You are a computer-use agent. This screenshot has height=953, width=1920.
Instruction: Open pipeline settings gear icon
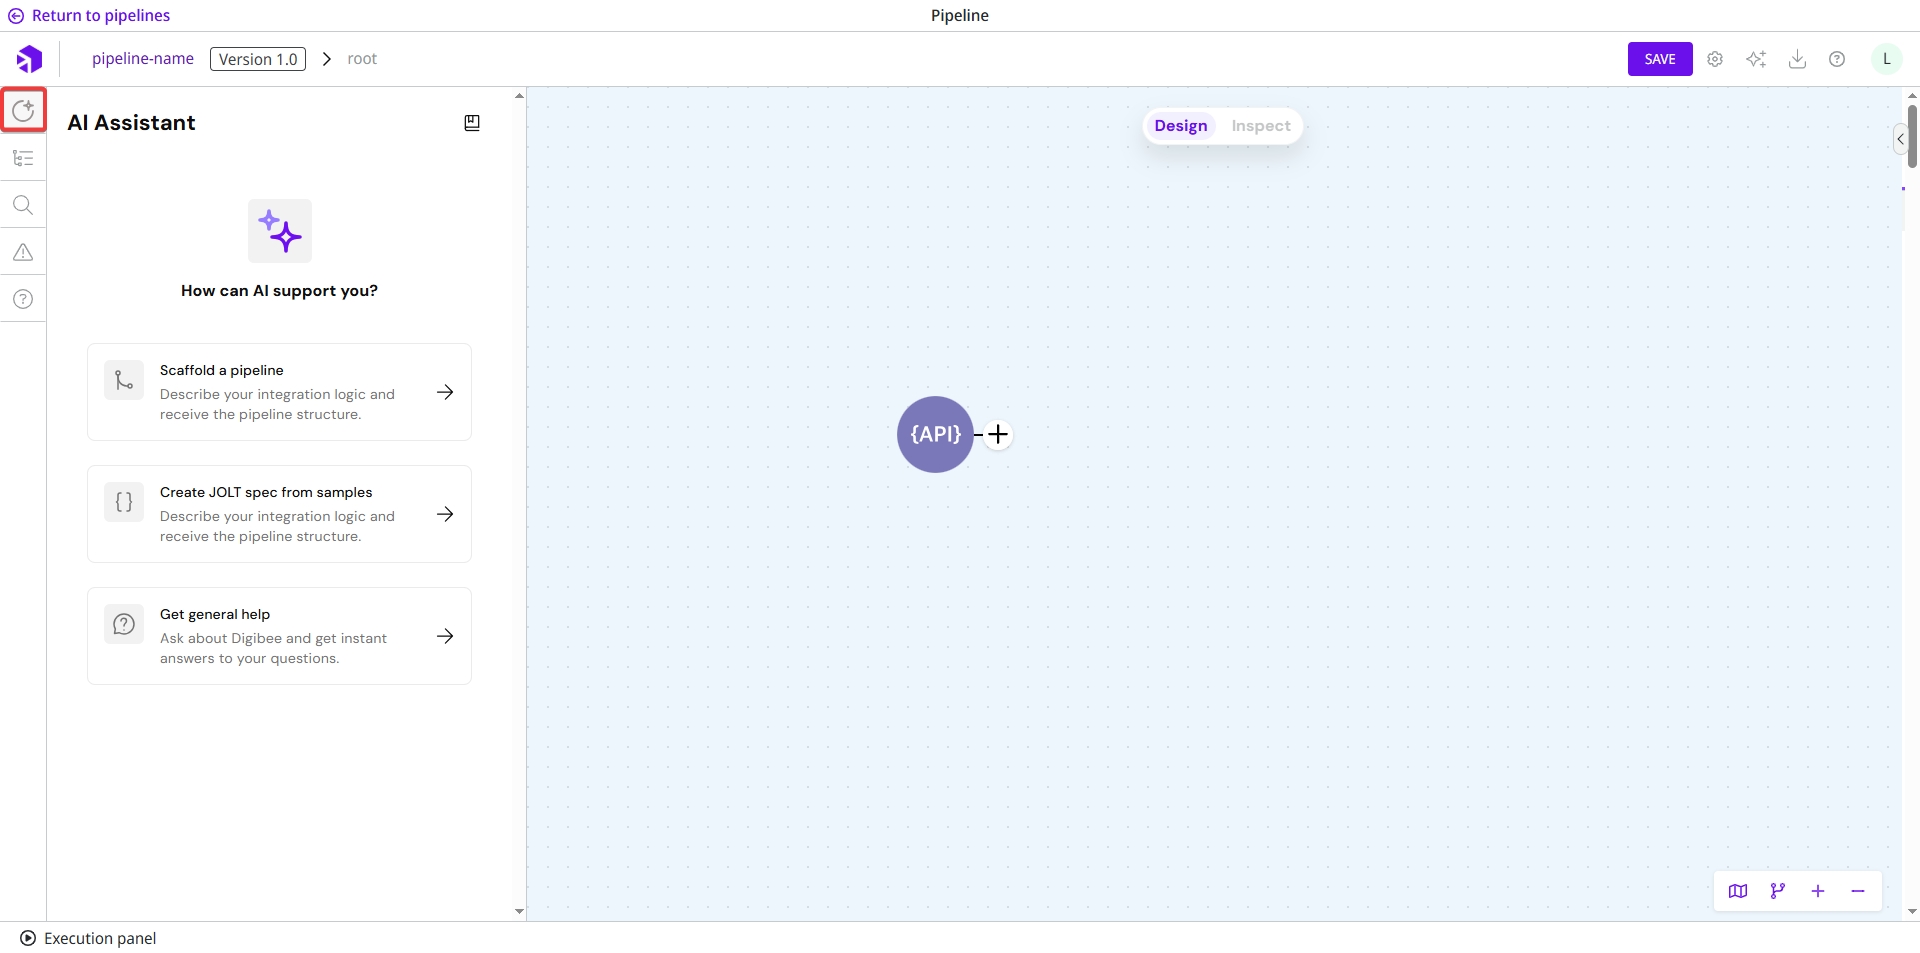(x=1715, y=59)
